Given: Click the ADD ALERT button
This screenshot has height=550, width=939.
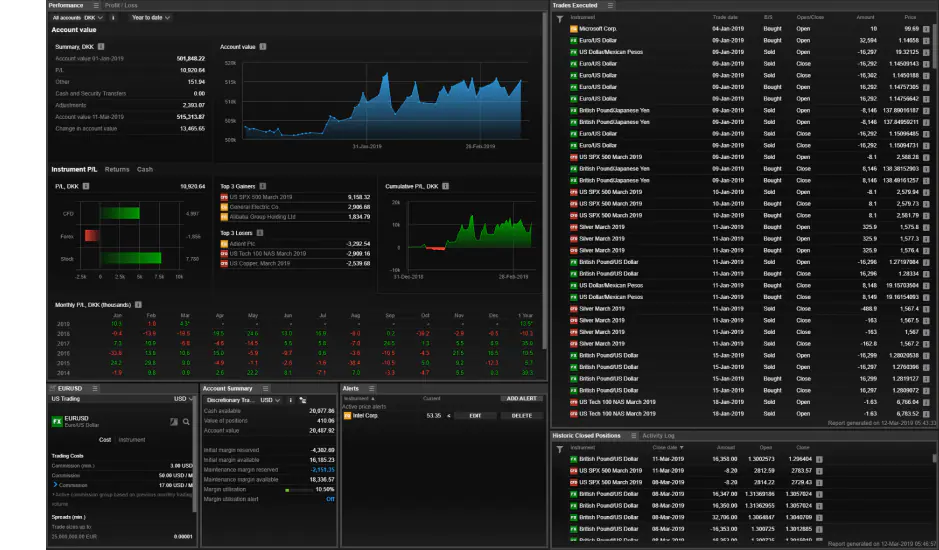Looking at the screenshot, I should tap(521, 398).
